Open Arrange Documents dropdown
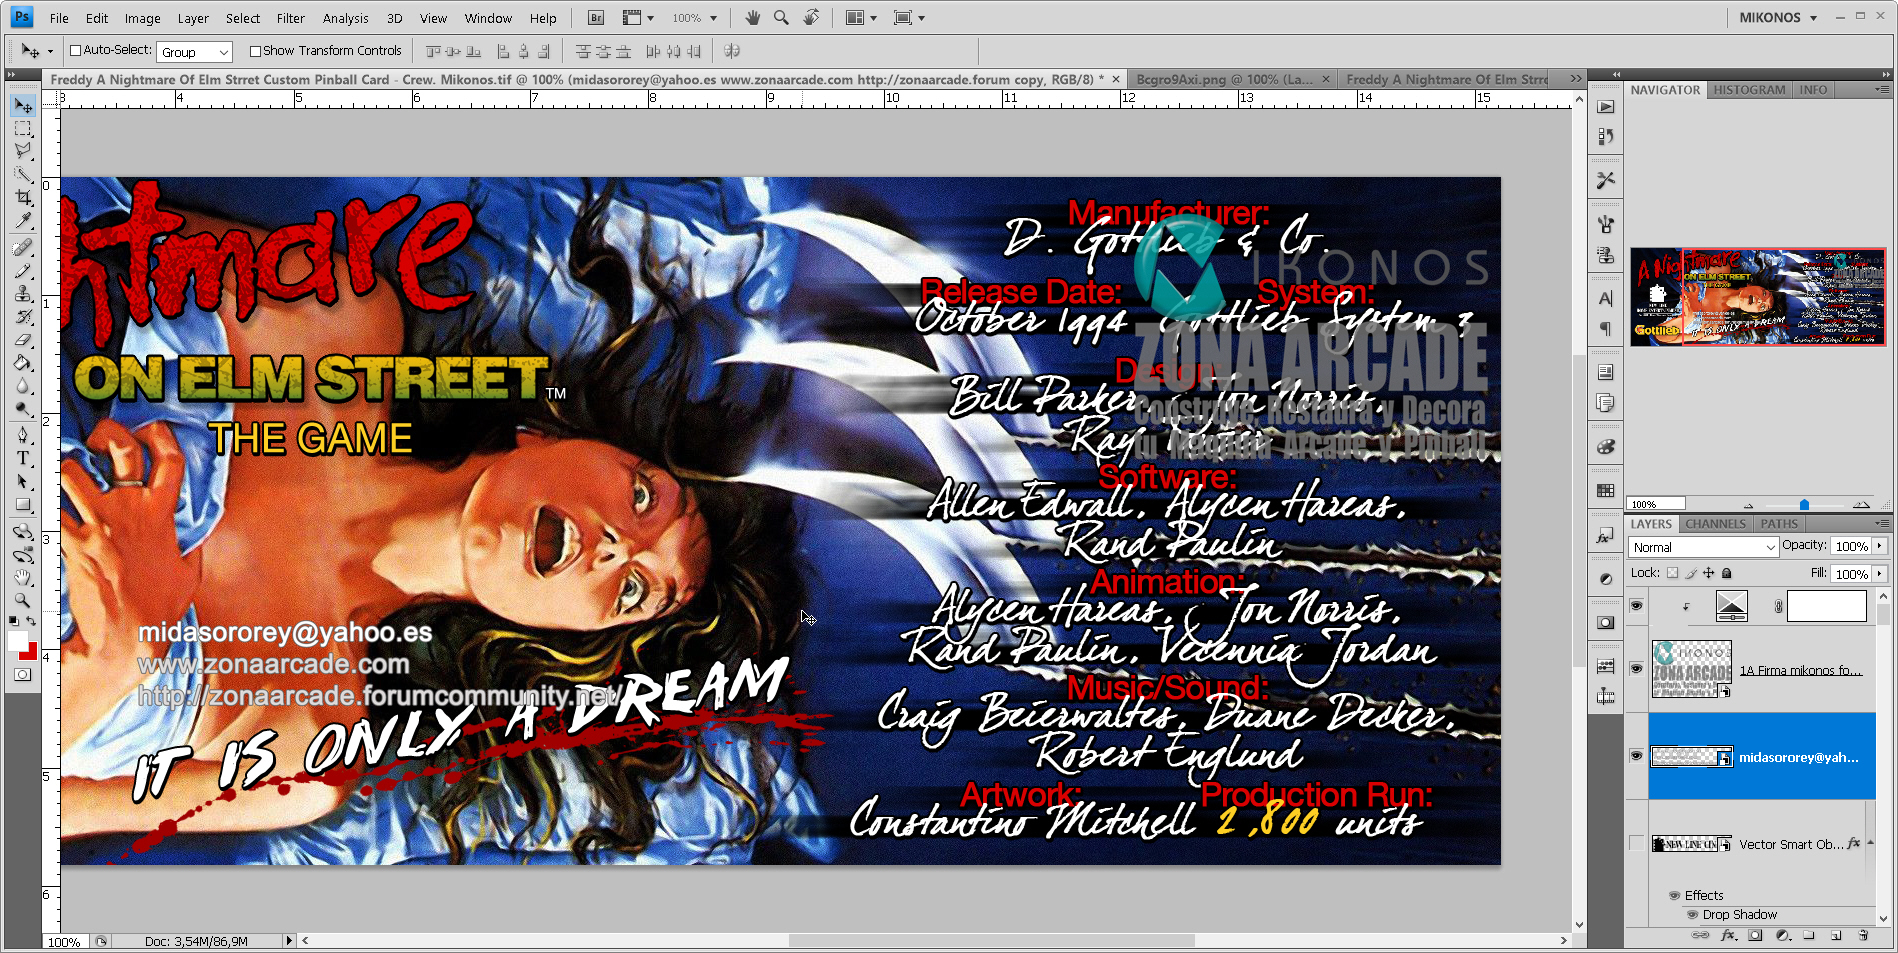This screenshot has width=1898, height=953. (861, 18)
